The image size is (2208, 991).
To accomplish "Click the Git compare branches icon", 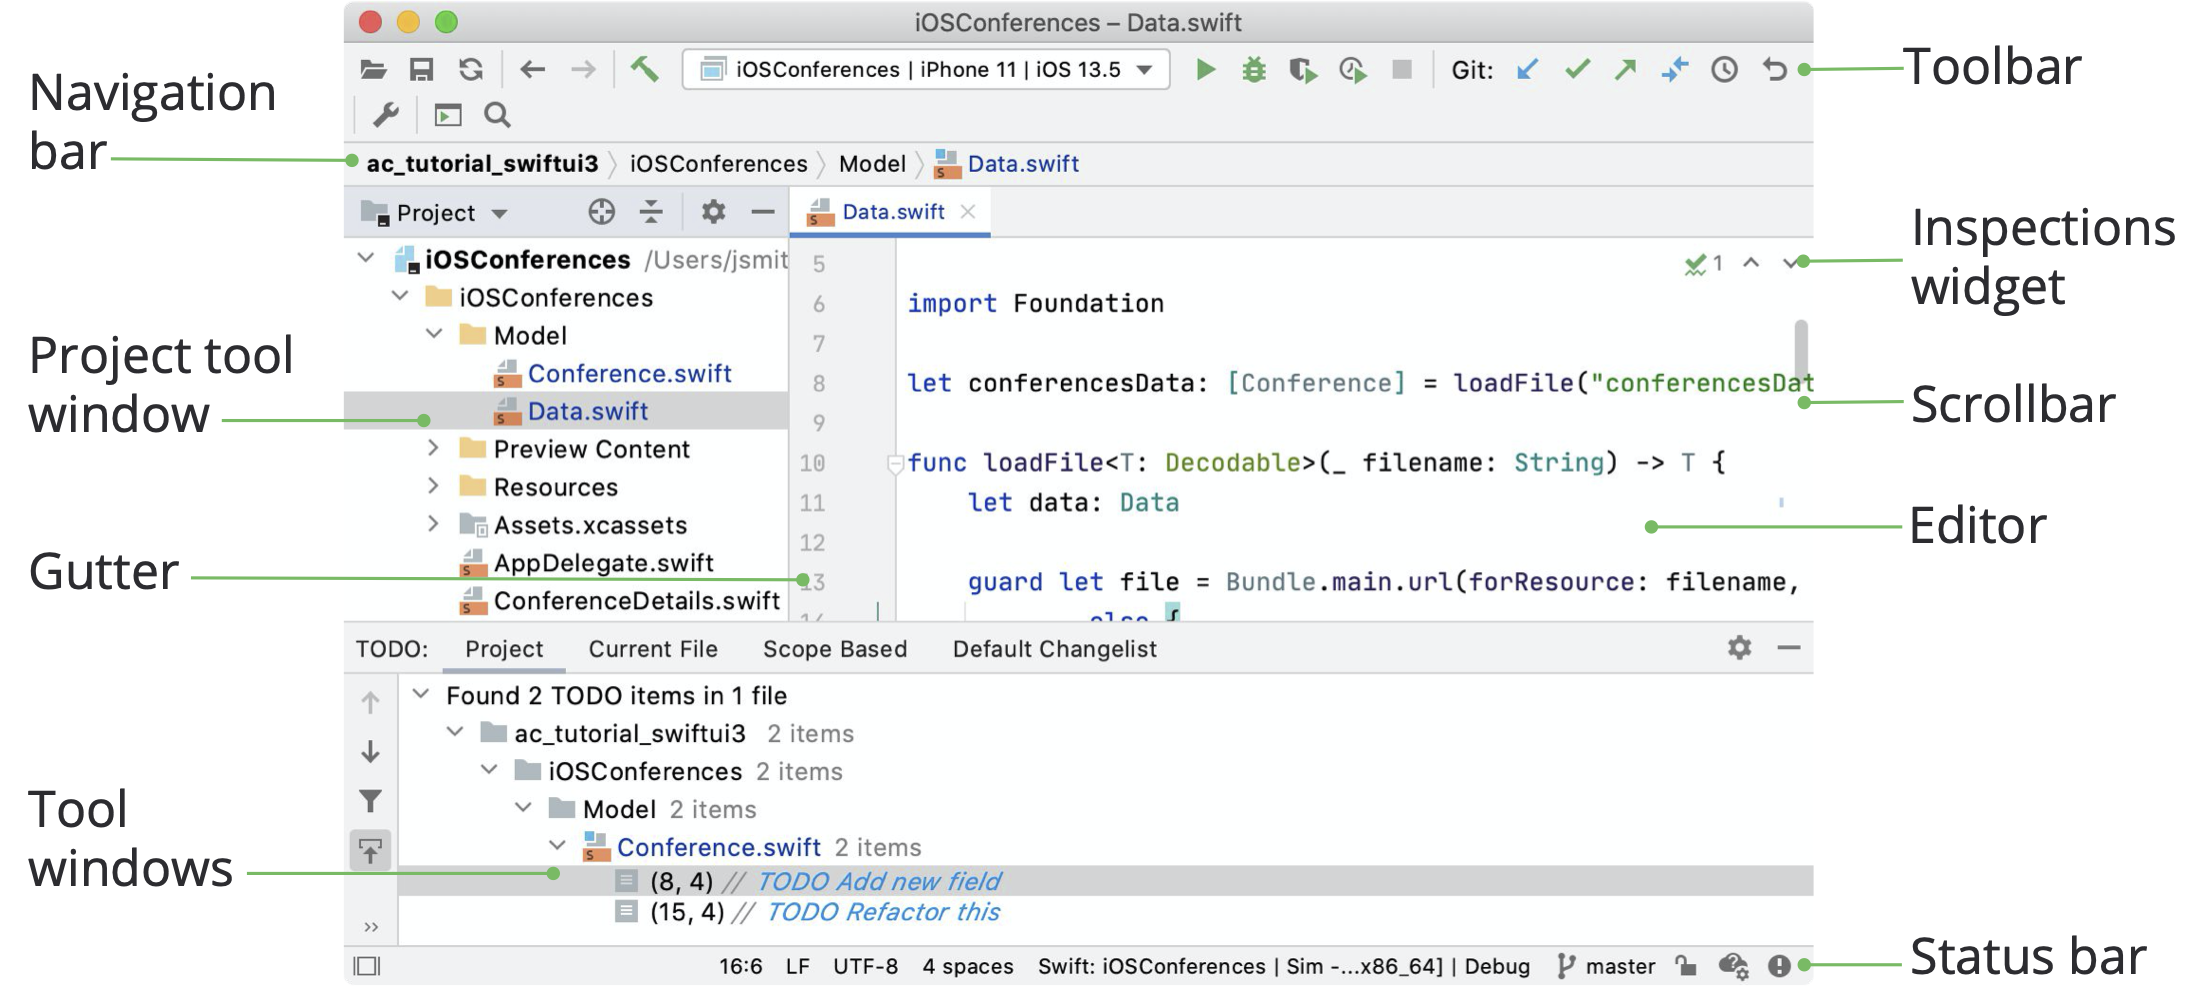I will pyautogui.click(x=1674, y=69).
